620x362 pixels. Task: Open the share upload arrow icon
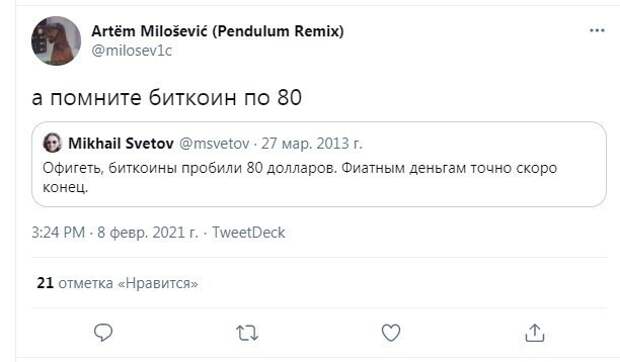(535, 332)
